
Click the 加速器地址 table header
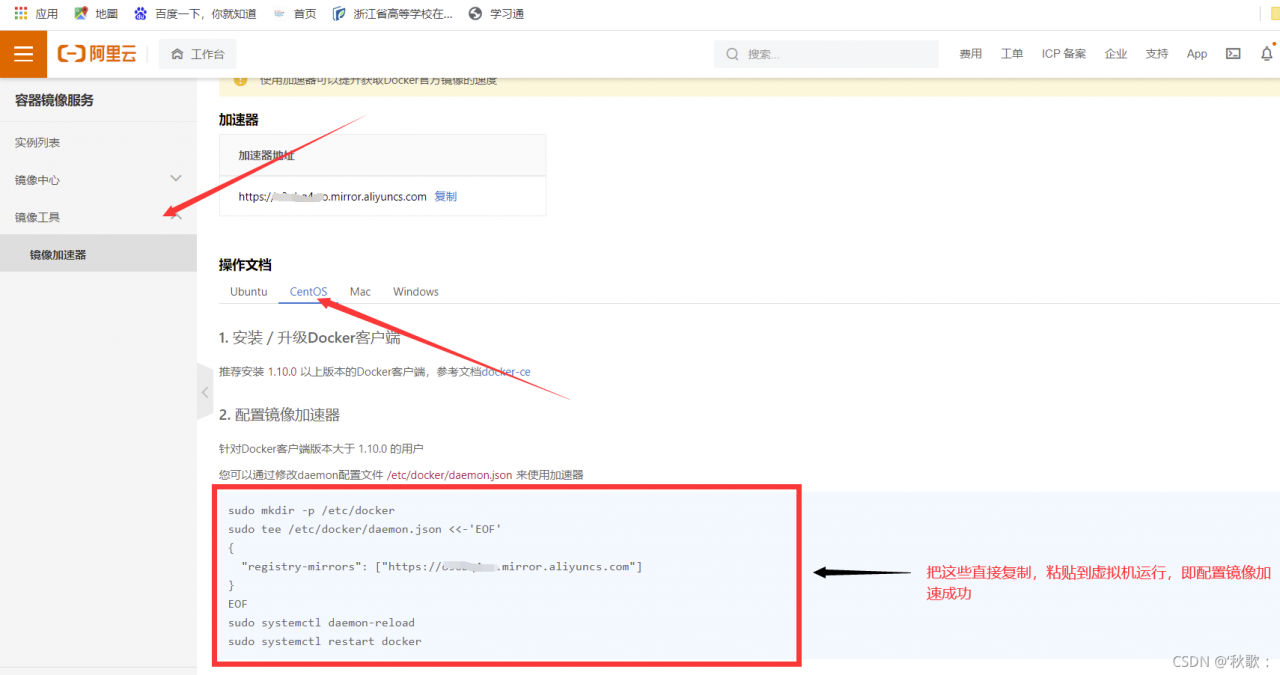pyautogui.click(x=266, y=156)
